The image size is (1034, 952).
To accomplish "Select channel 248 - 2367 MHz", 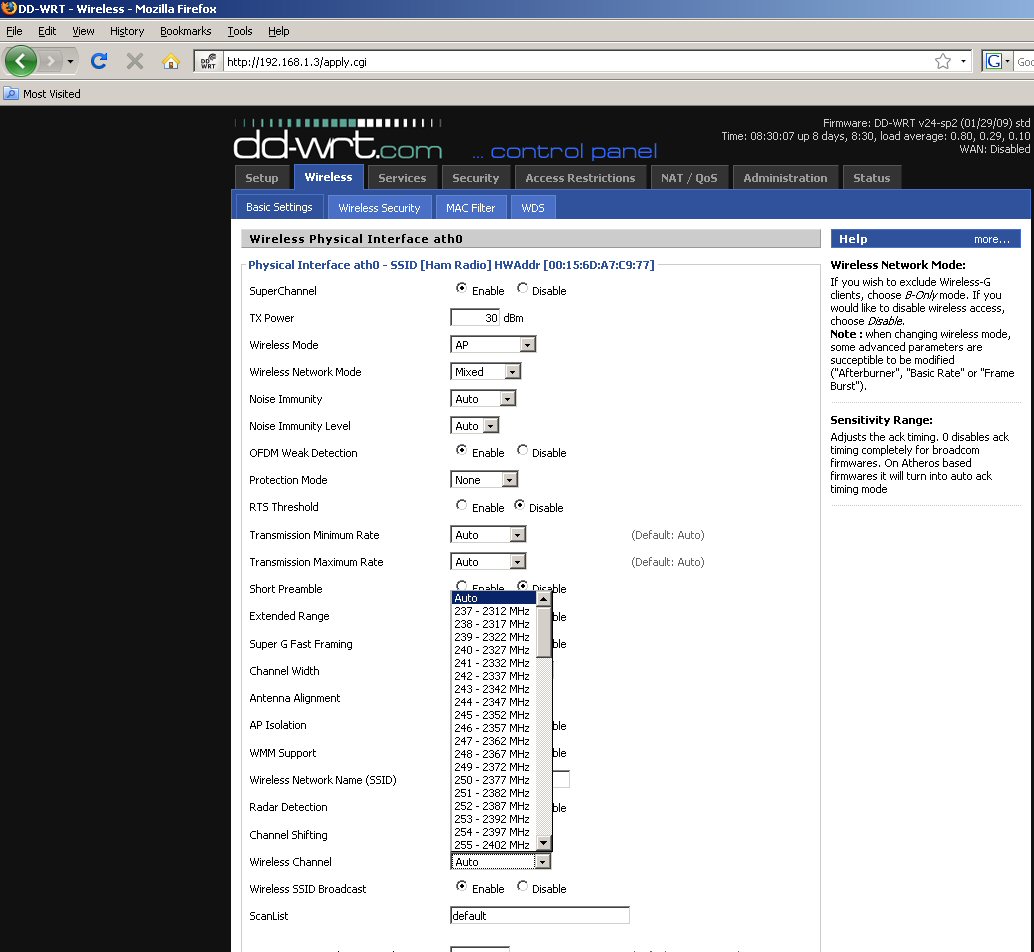I will [x=494, y=754].
